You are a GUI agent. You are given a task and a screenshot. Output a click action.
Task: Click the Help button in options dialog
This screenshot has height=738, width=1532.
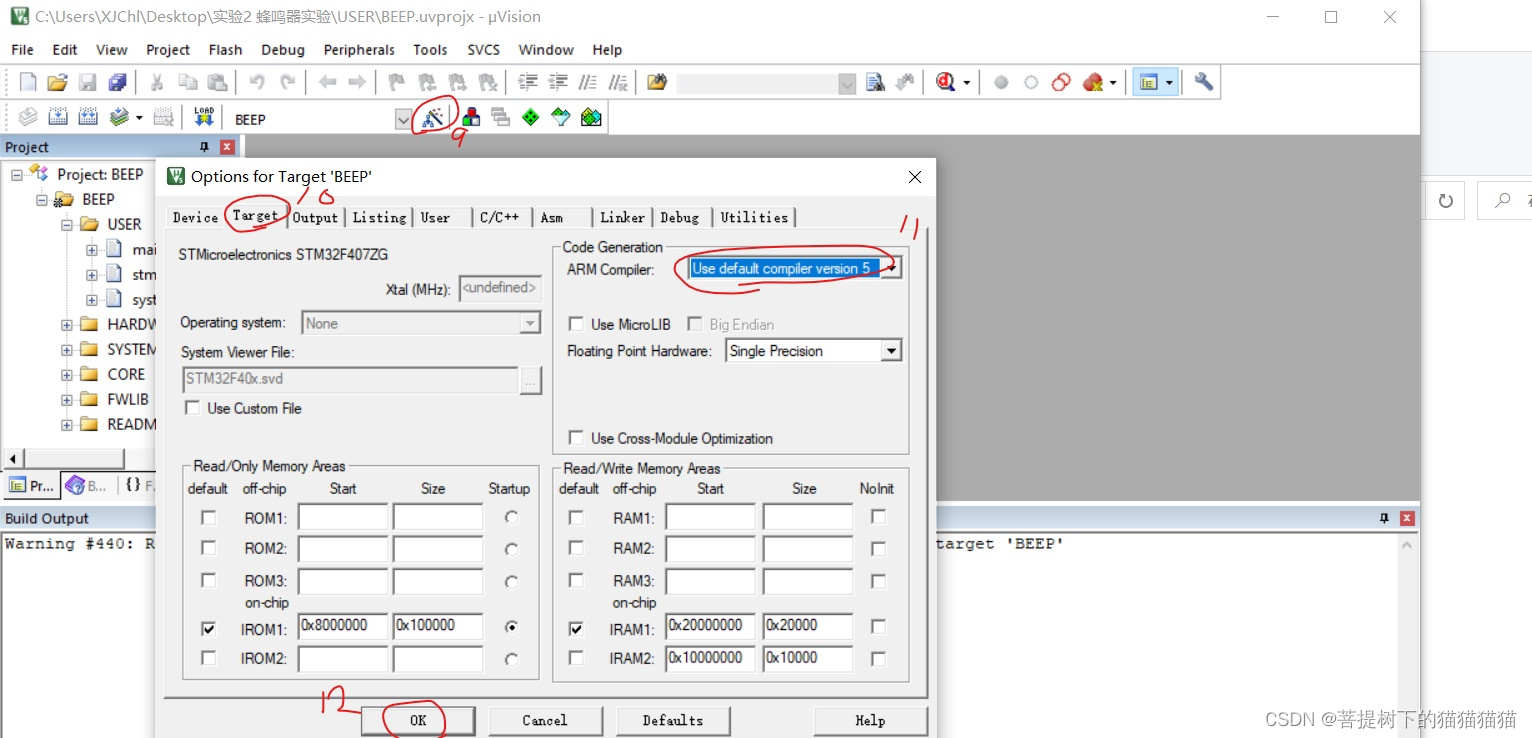coord(870,720)
